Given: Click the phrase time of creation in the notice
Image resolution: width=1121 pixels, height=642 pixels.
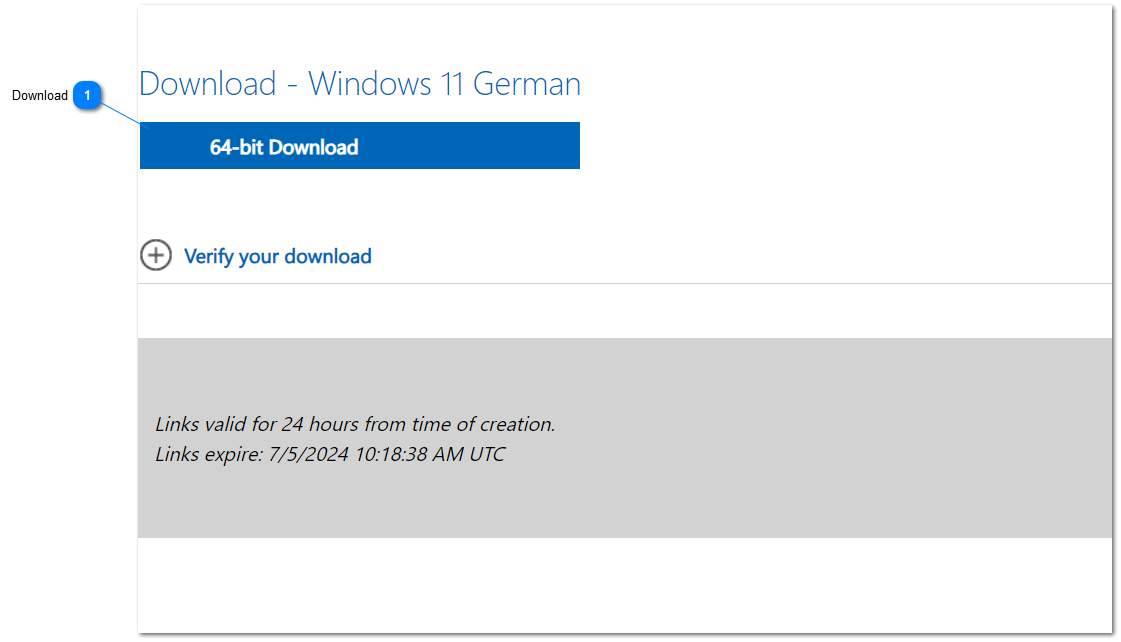Looking at the screenshot, I should 482,424.
